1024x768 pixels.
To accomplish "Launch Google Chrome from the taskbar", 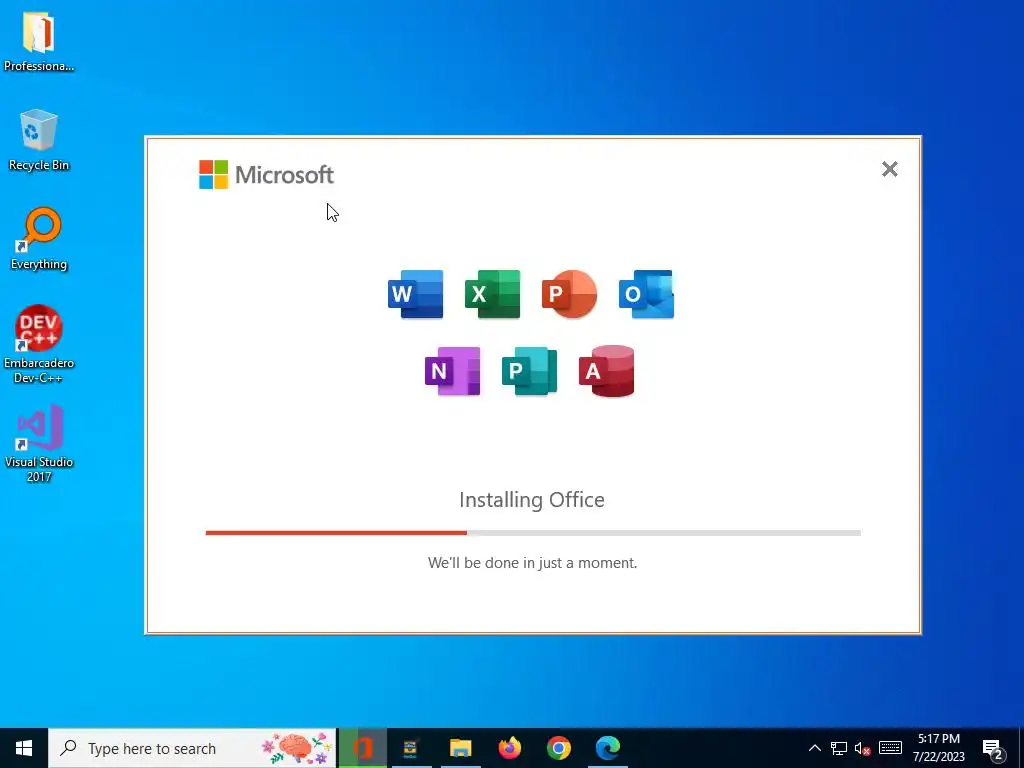I will pos(558,748).
